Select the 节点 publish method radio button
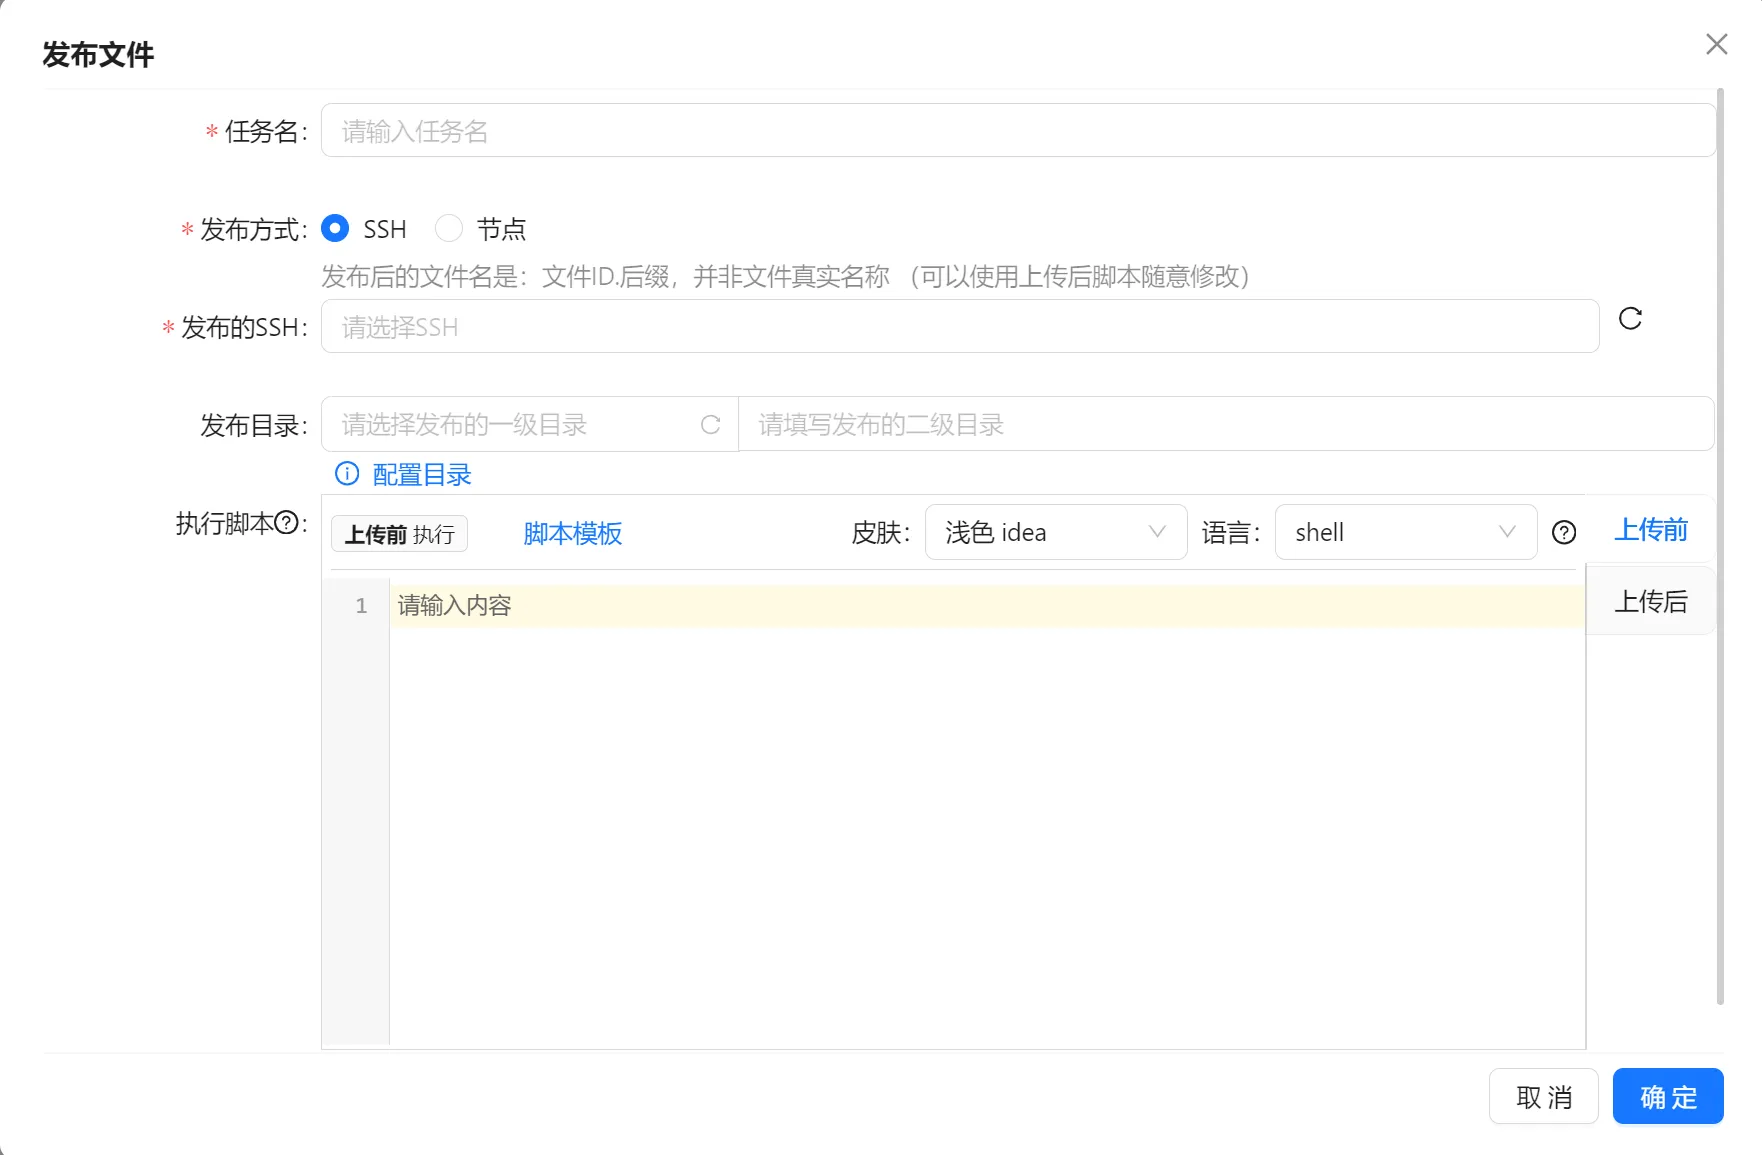 coord(449,229)
